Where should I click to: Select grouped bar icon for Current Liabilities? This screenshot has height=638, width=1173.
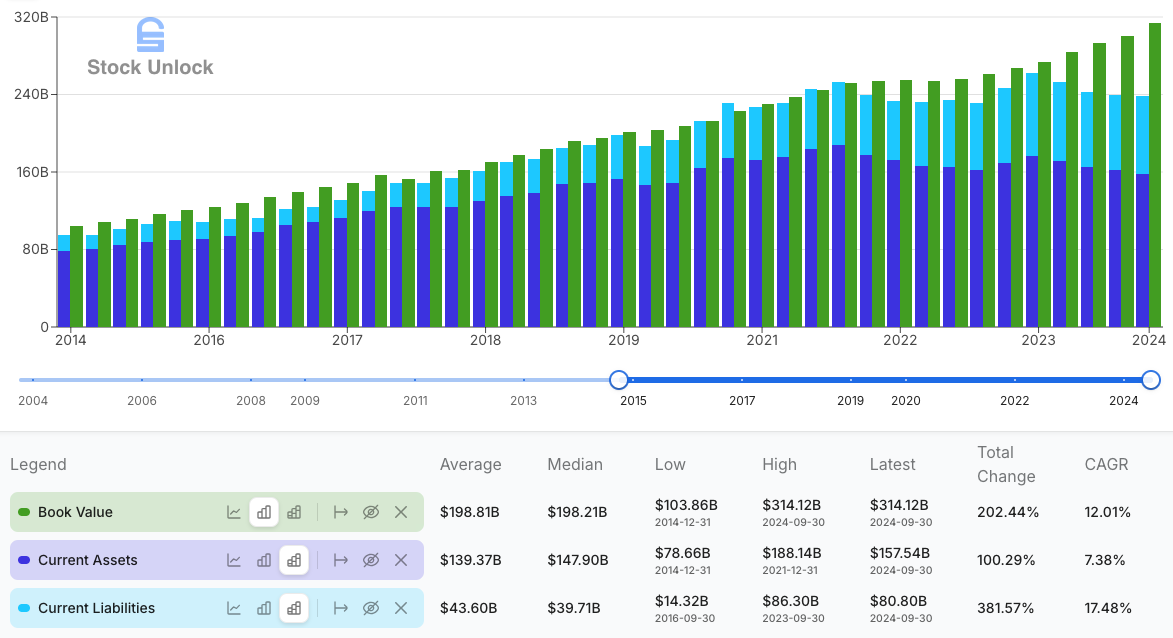264,608
